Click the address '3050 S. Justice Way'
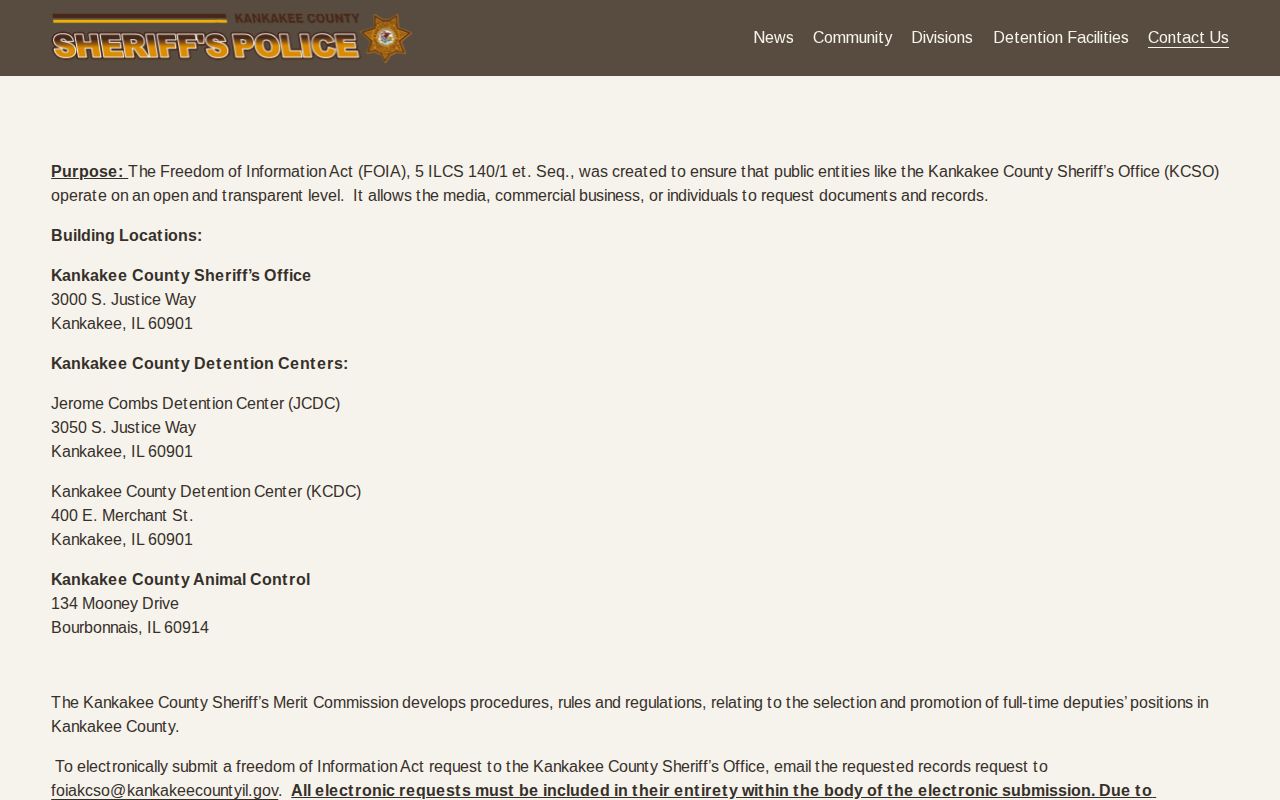This screenshot has width=1280, height=800. [124, 427]
